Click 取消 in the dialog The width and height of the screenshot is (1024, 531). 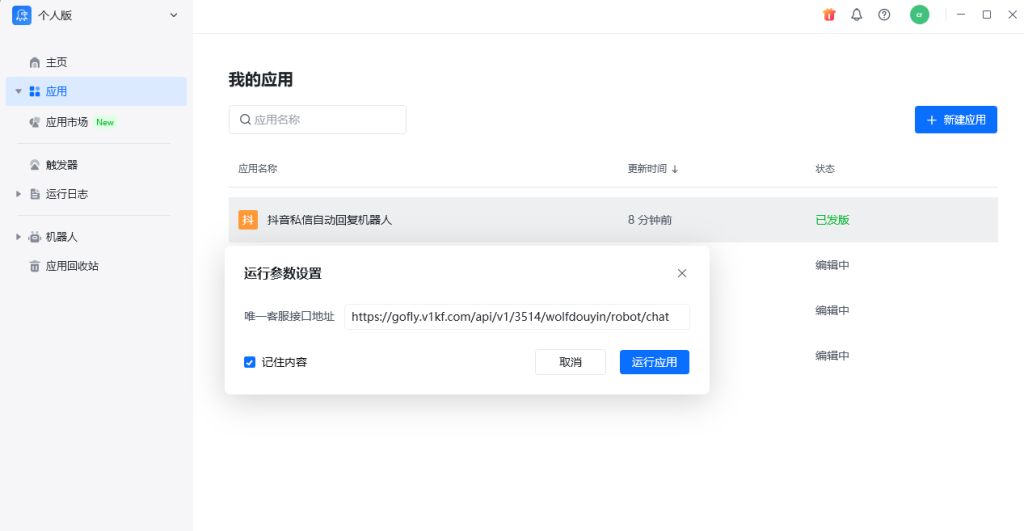[570, 362]
